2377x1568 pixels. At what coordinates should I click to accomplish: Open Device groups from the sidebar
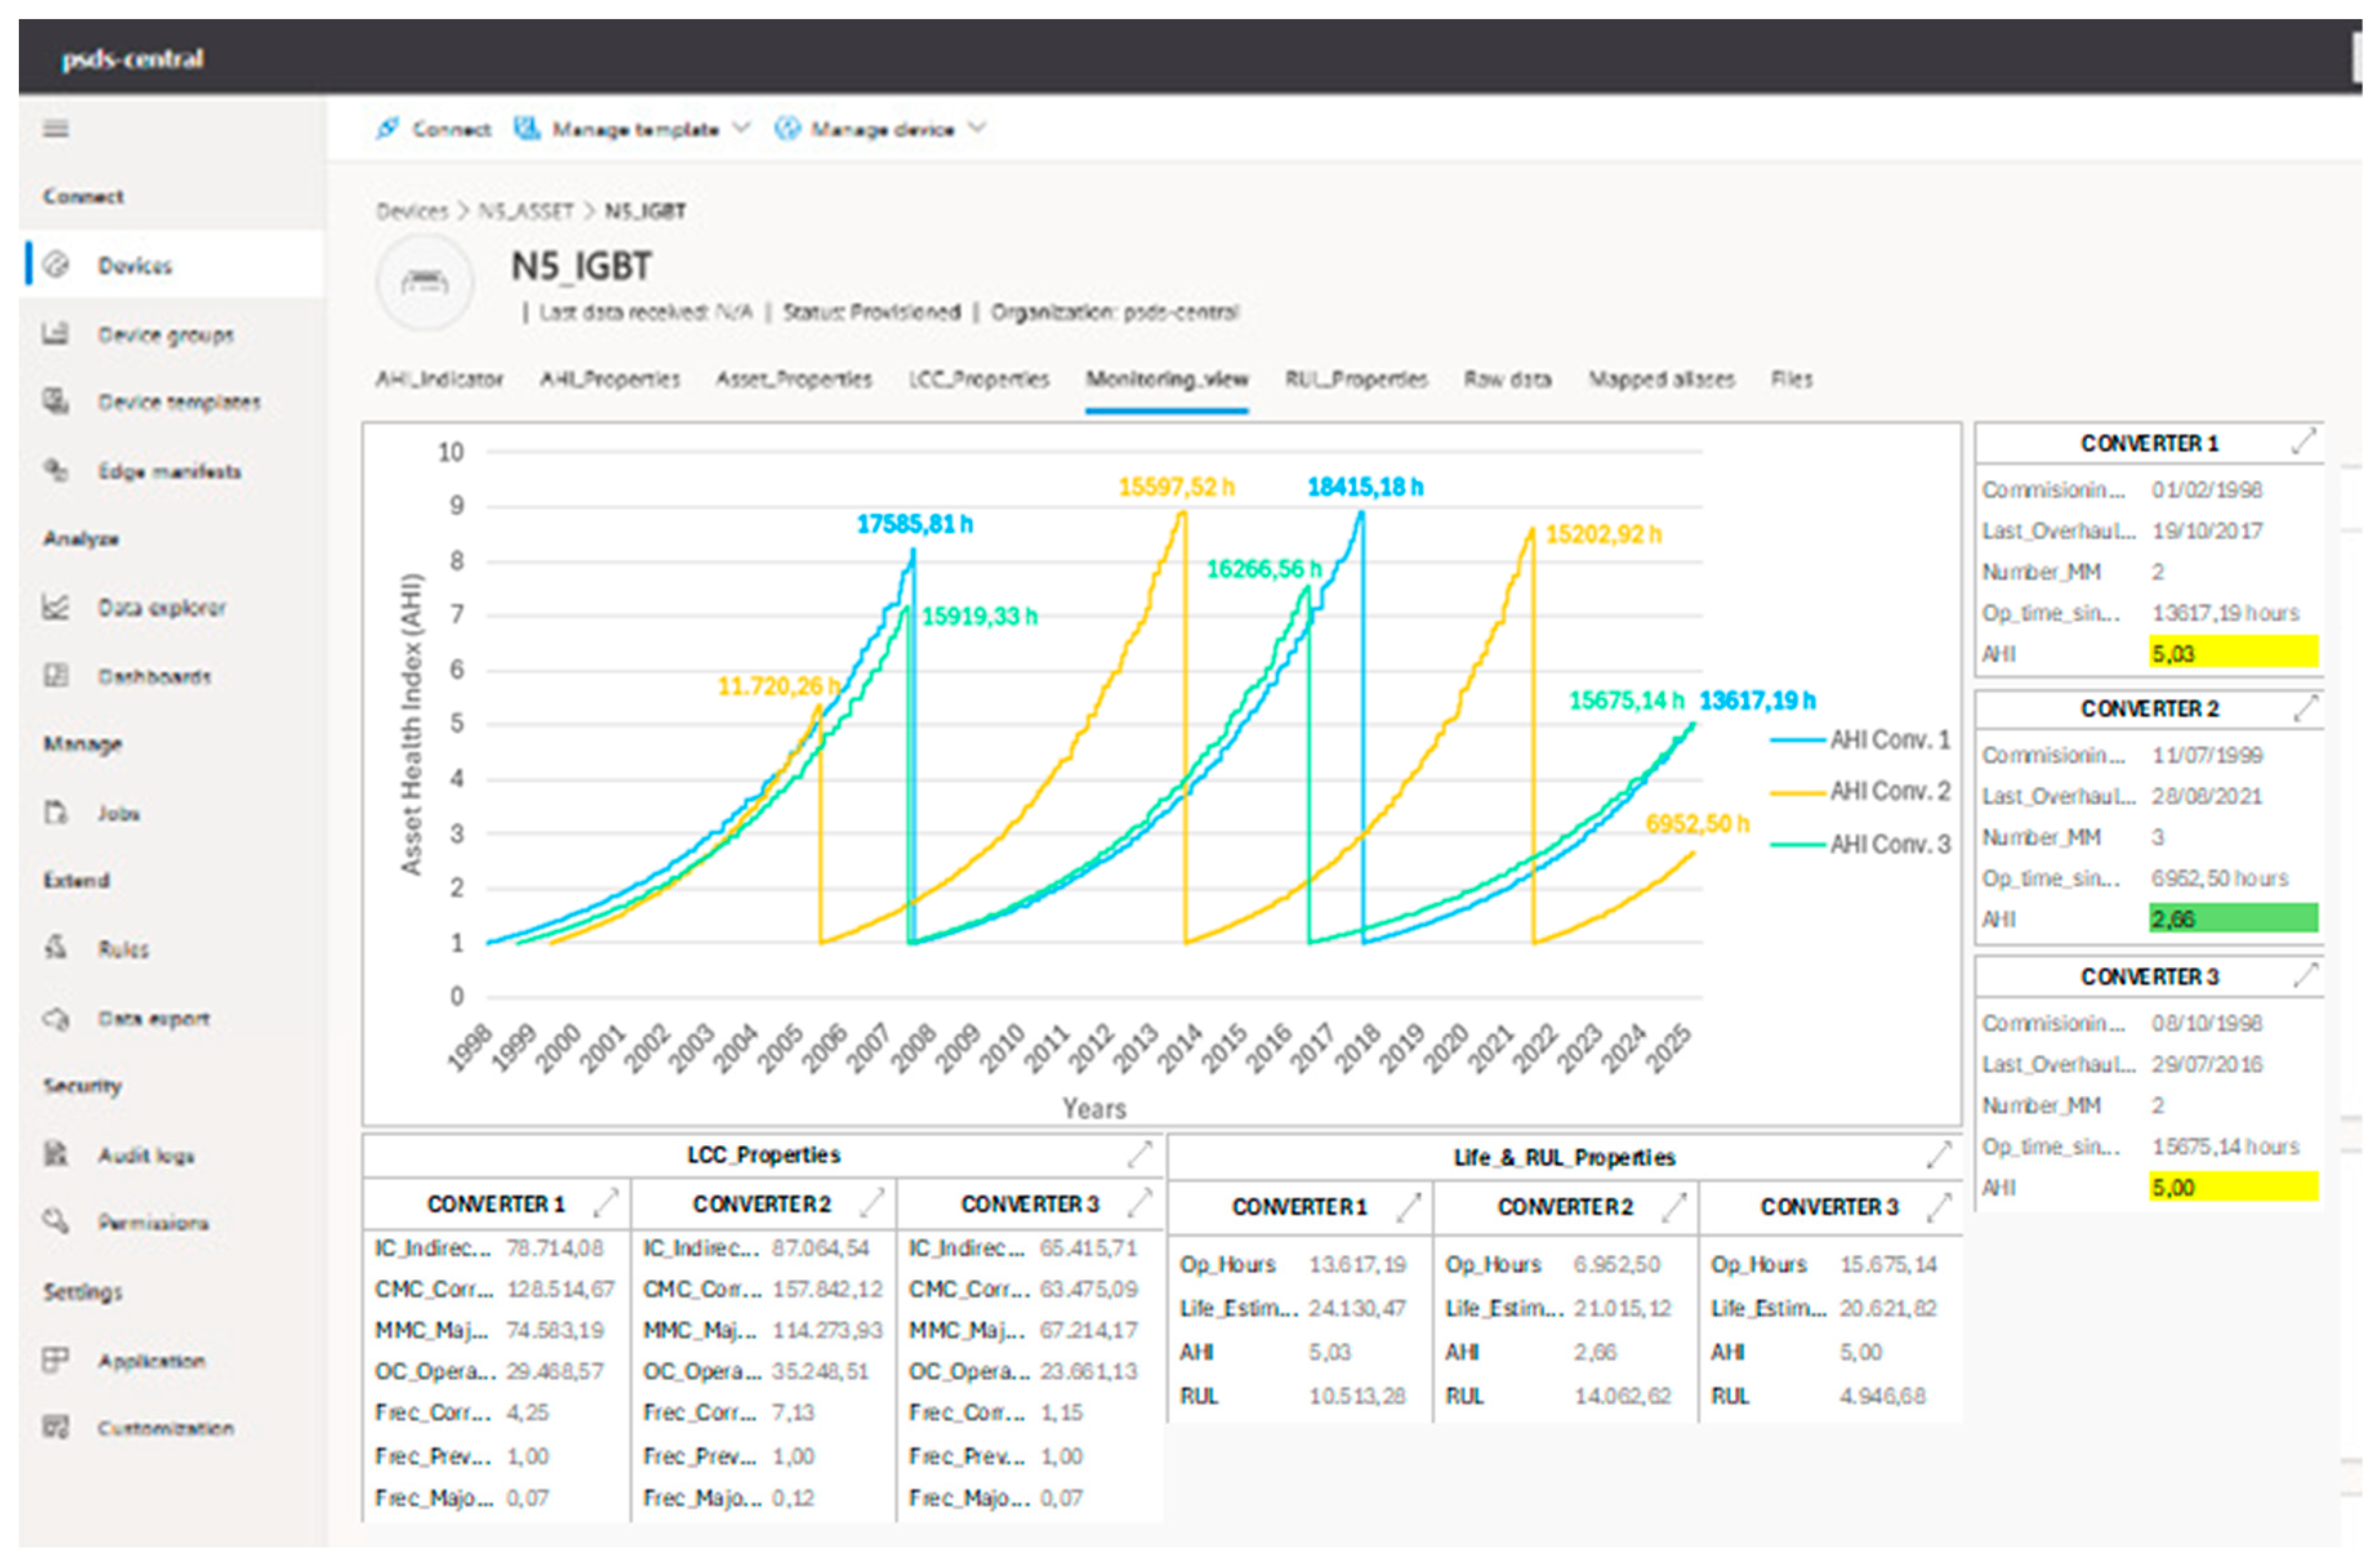tap(165, 334)
